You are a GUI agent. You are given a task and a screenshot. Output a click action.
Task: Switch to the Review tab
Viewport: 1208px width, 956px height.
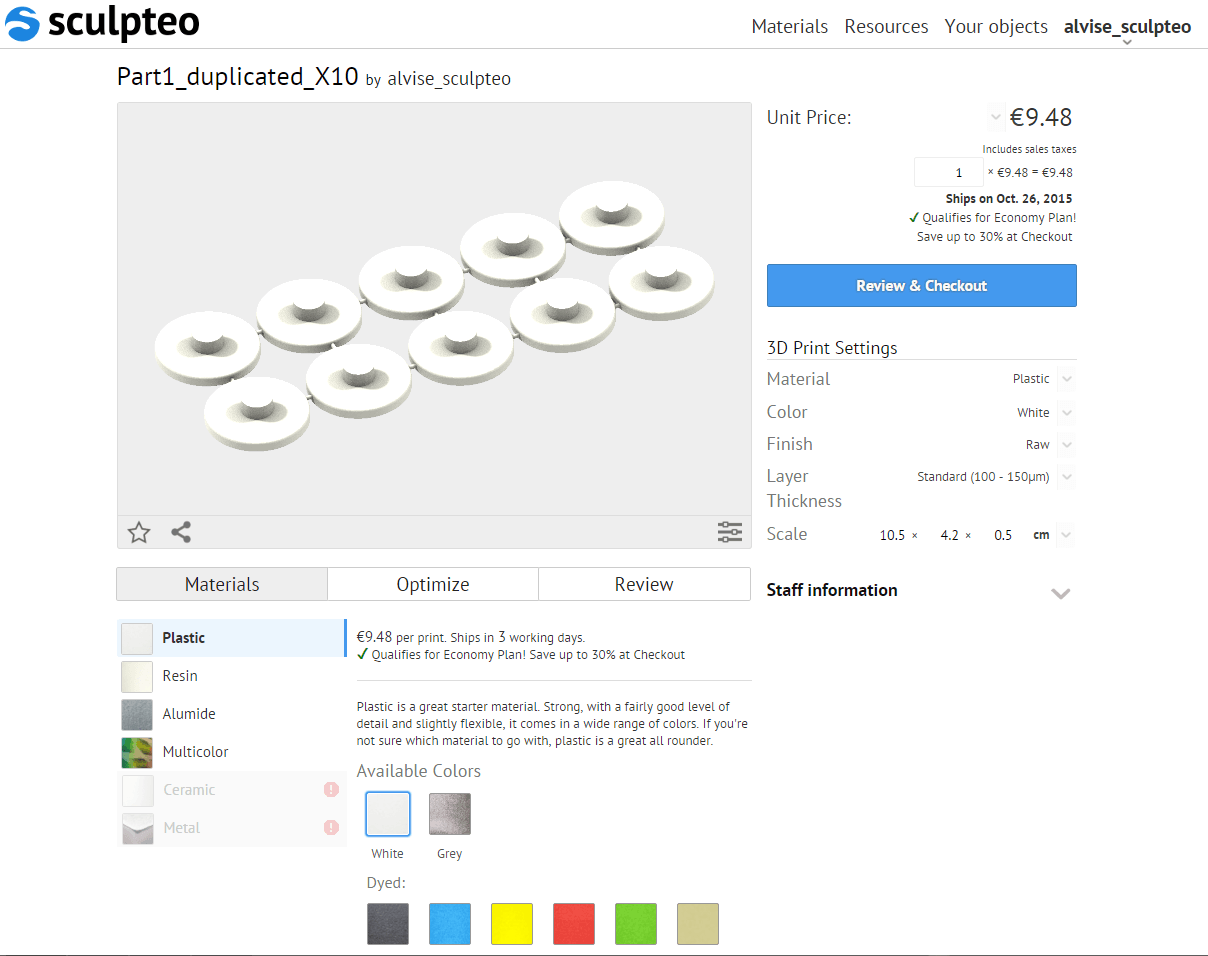coord(644,584)
